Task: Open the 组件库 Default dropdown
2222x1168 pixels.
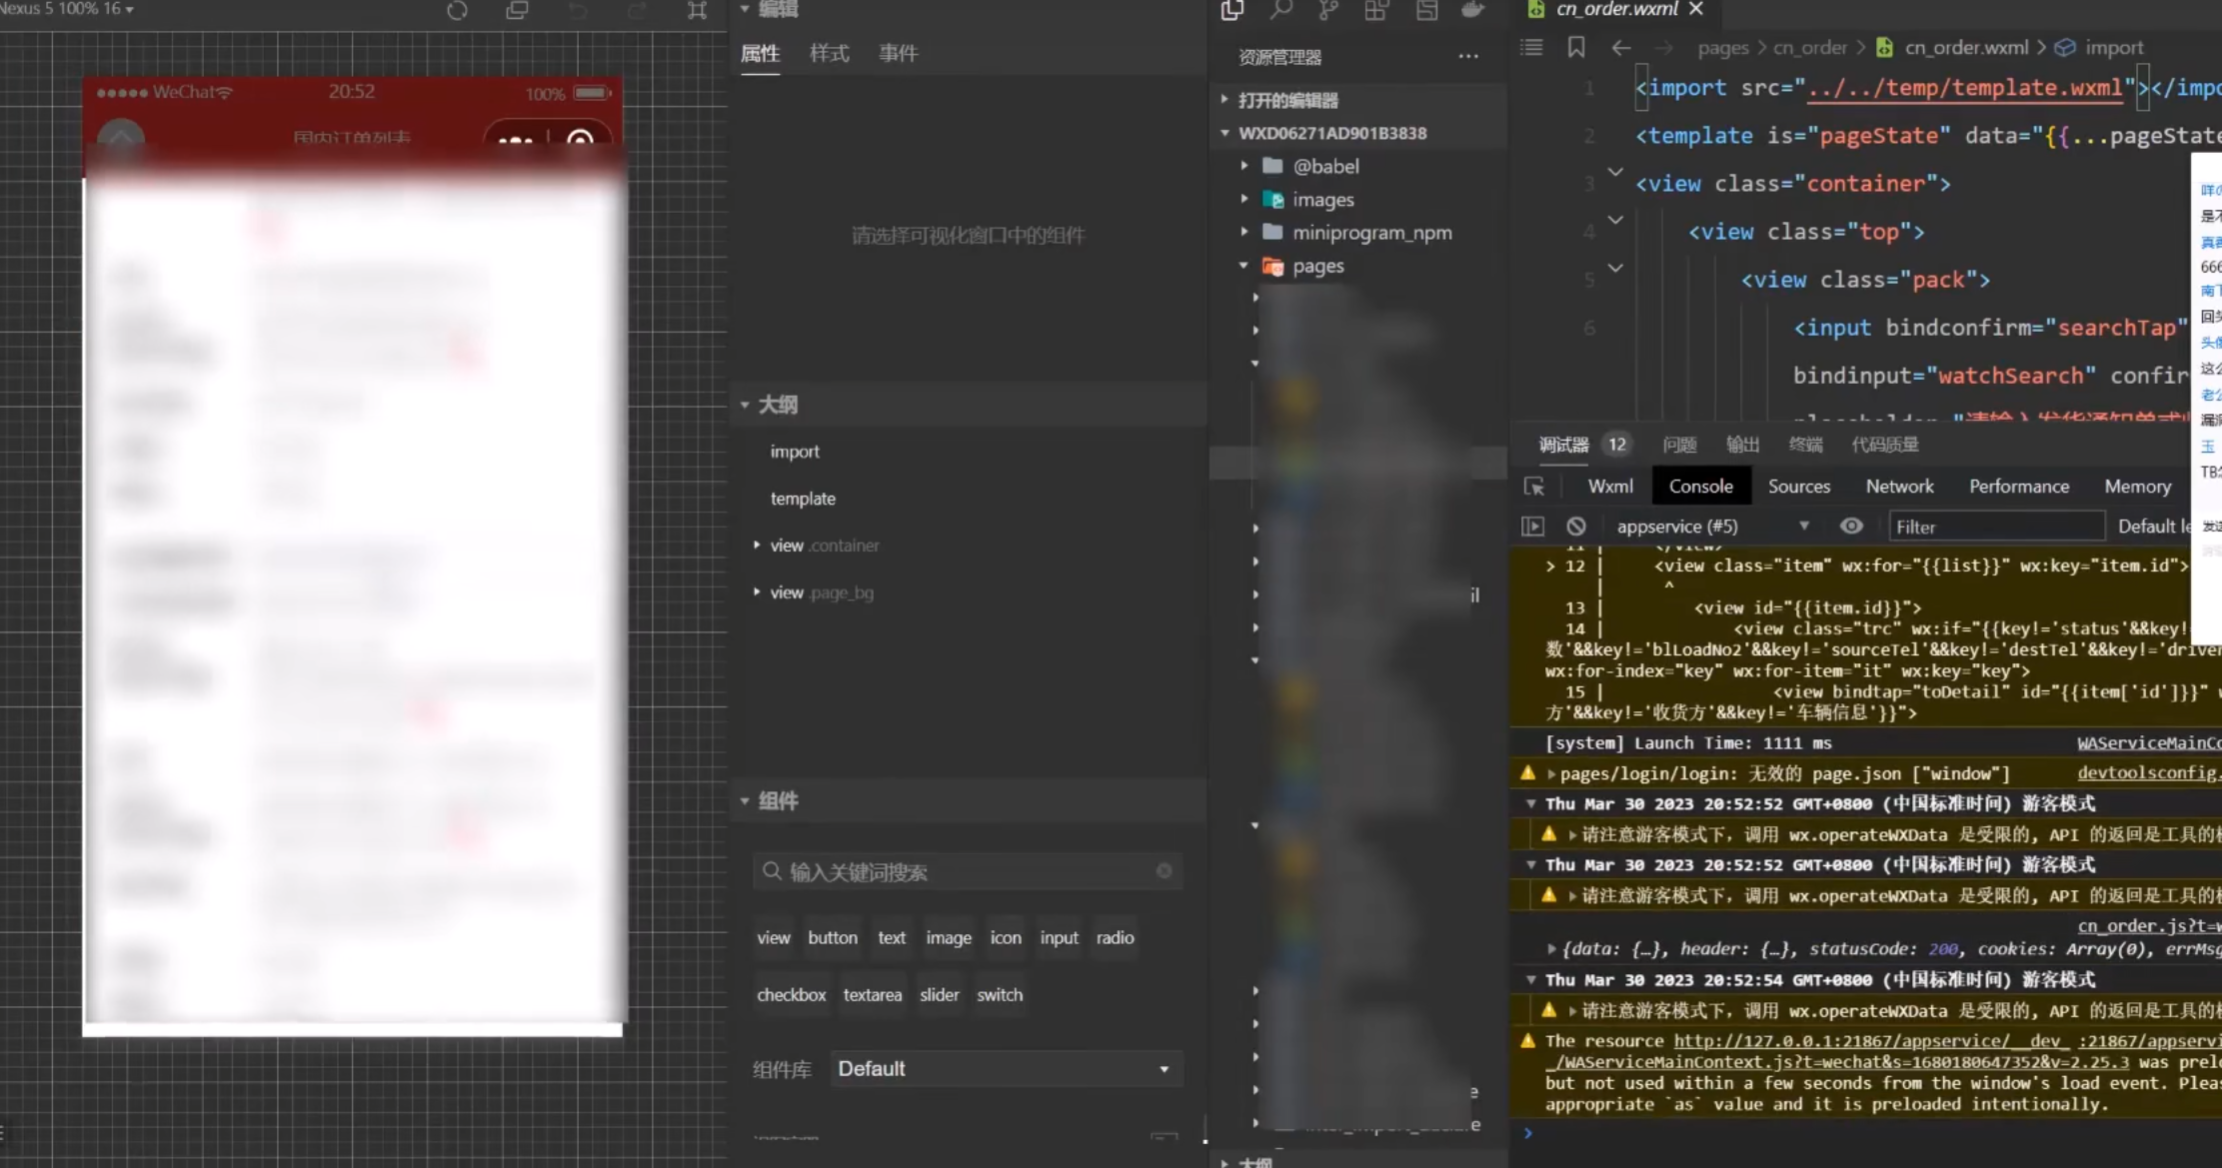Action: click(1004, 1069)
